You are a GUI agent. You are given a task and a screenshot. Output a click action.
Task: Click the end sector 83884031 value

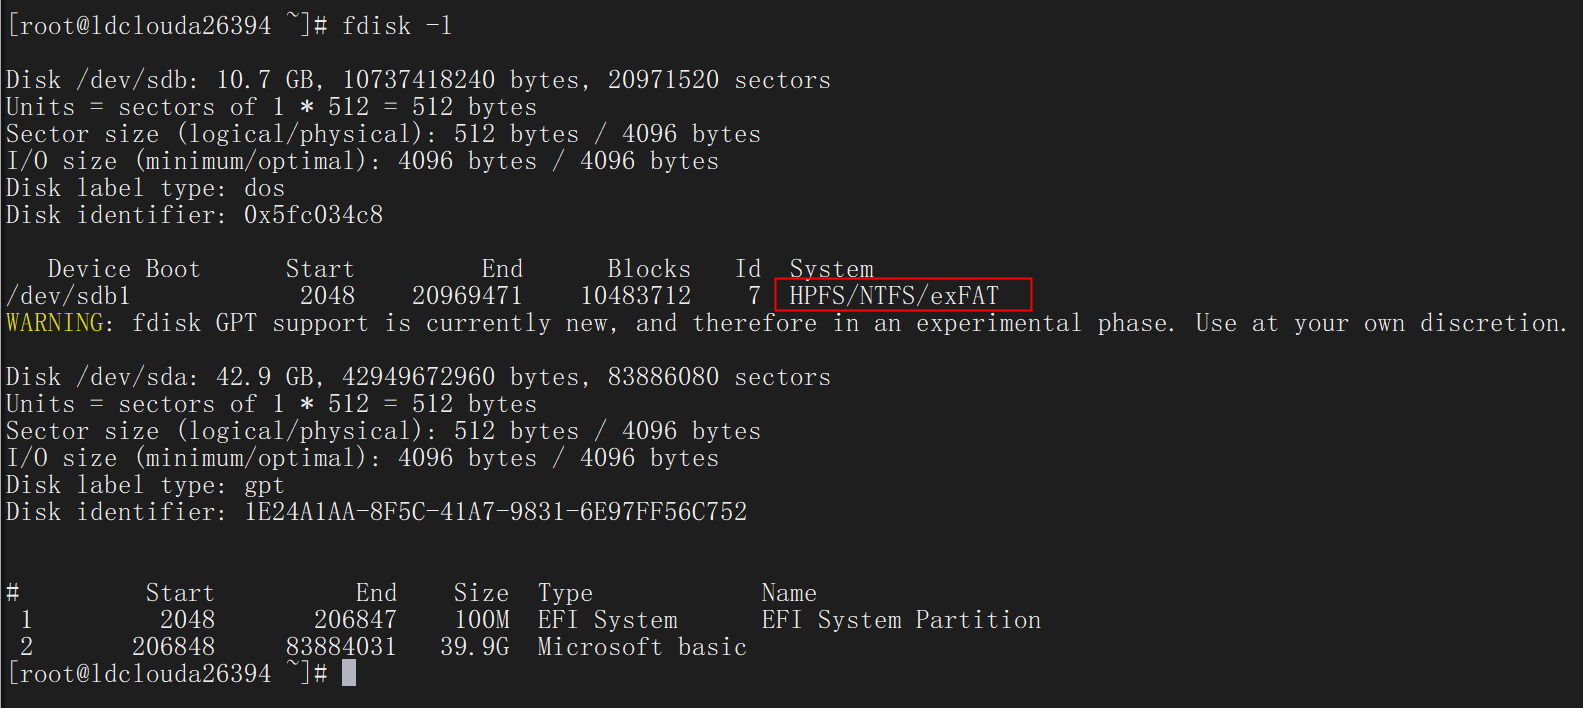(341, 647)
